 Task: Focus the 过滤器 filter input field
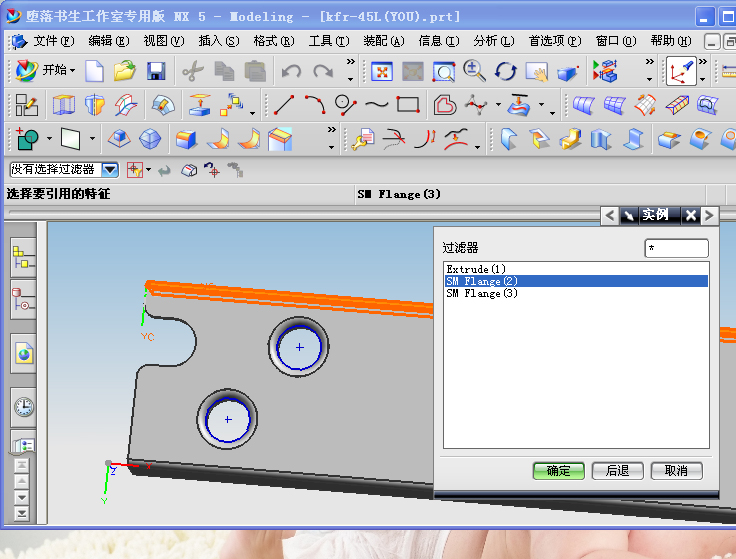[676, 248]
